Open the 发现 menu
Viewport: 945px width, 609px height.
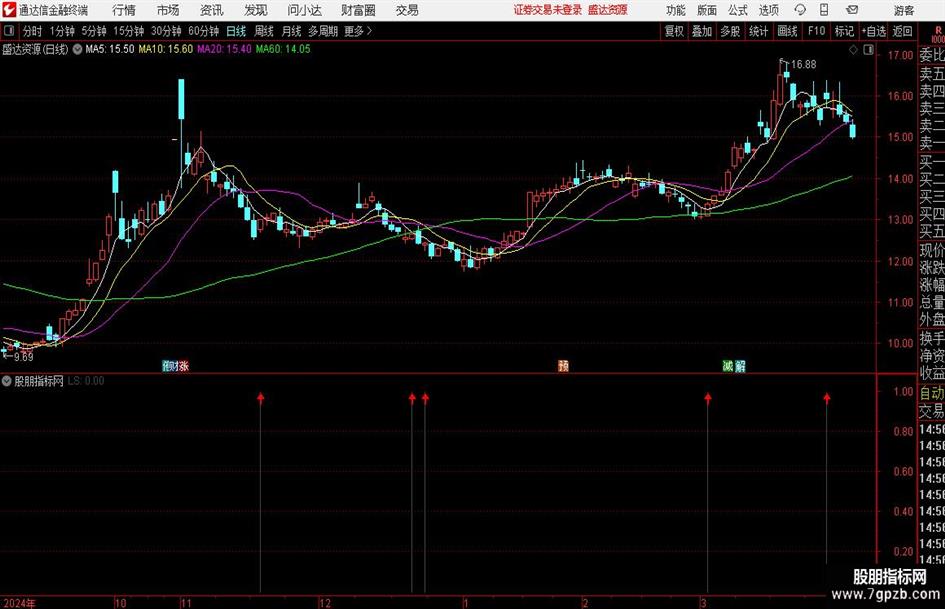(256, 10)
